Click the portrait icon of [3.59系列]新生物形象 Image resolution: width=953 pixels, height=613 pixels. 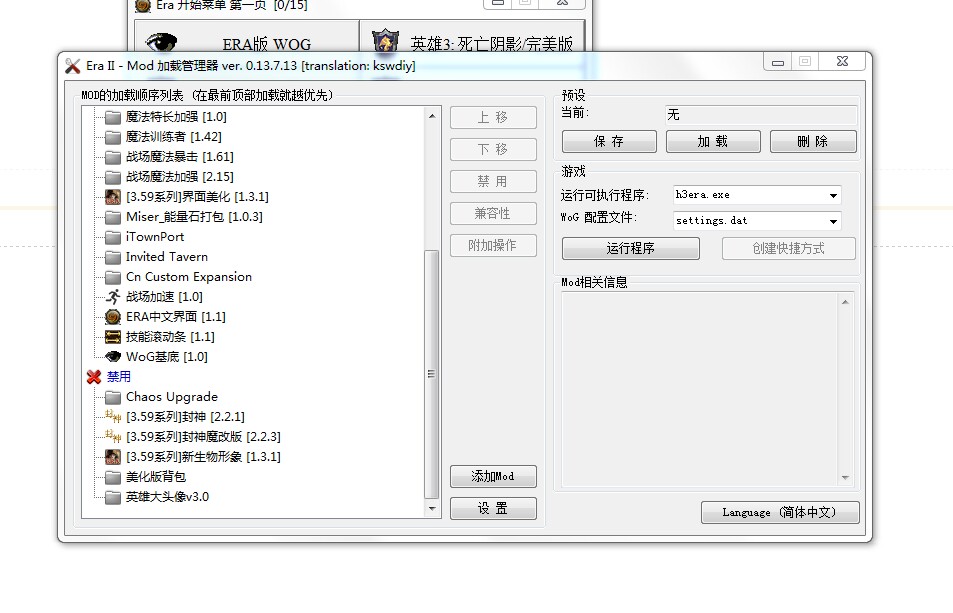click(x=112, y=457)
